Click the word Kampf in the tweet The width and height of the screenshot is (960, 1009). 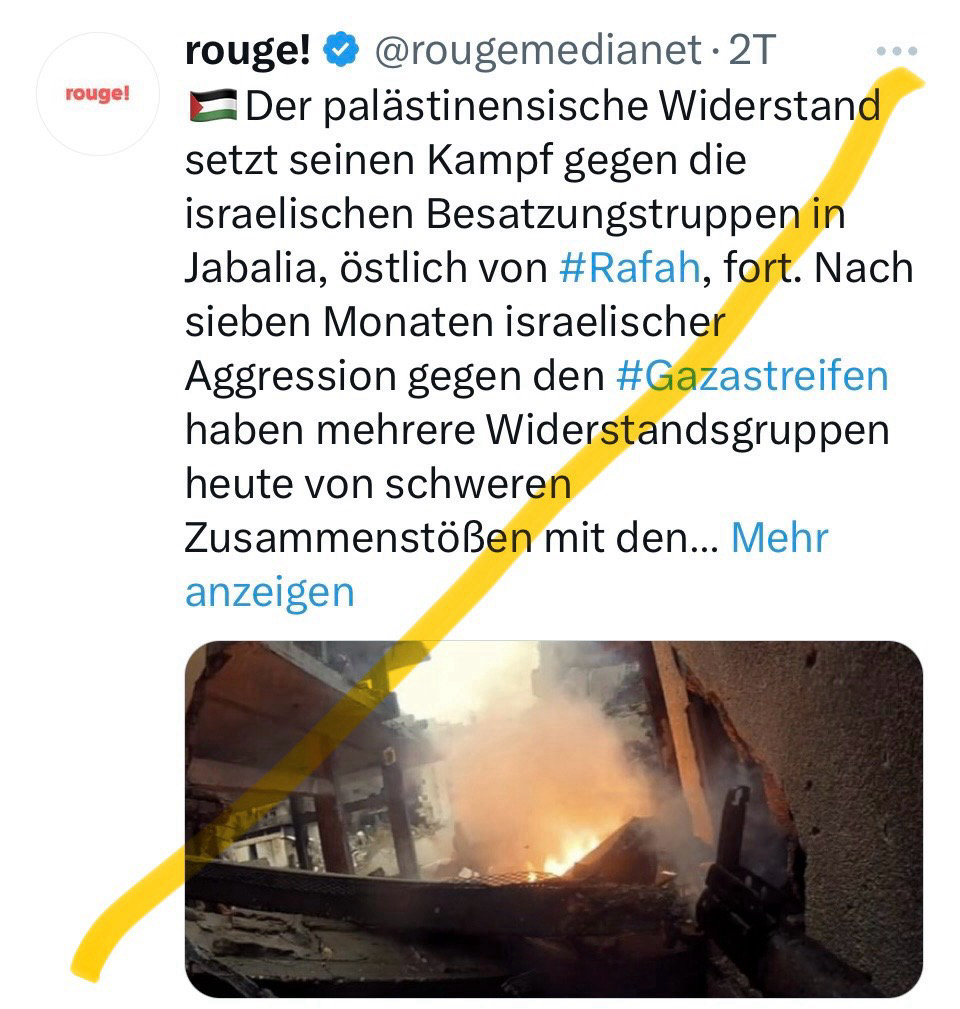[490, 160]
